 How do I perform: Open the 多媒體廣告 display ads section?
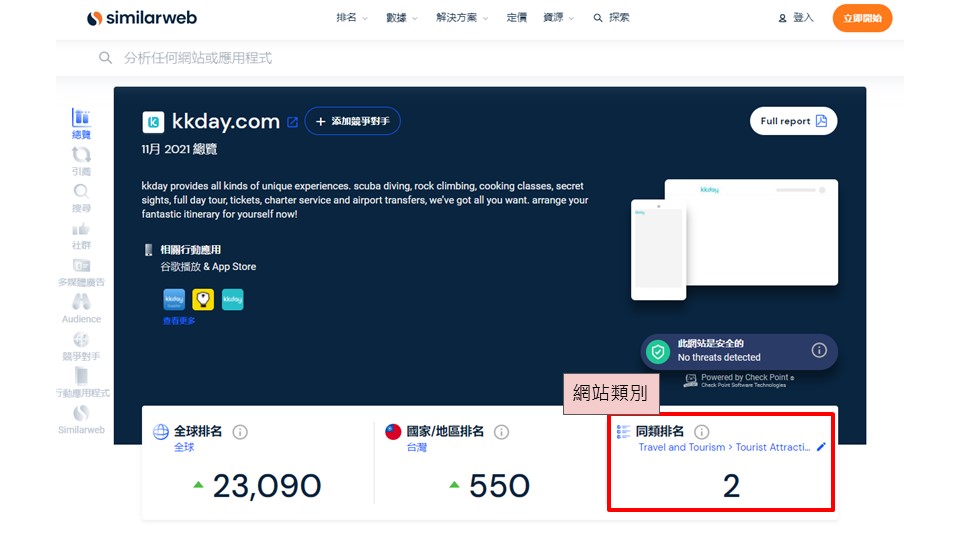click(81, 273)
